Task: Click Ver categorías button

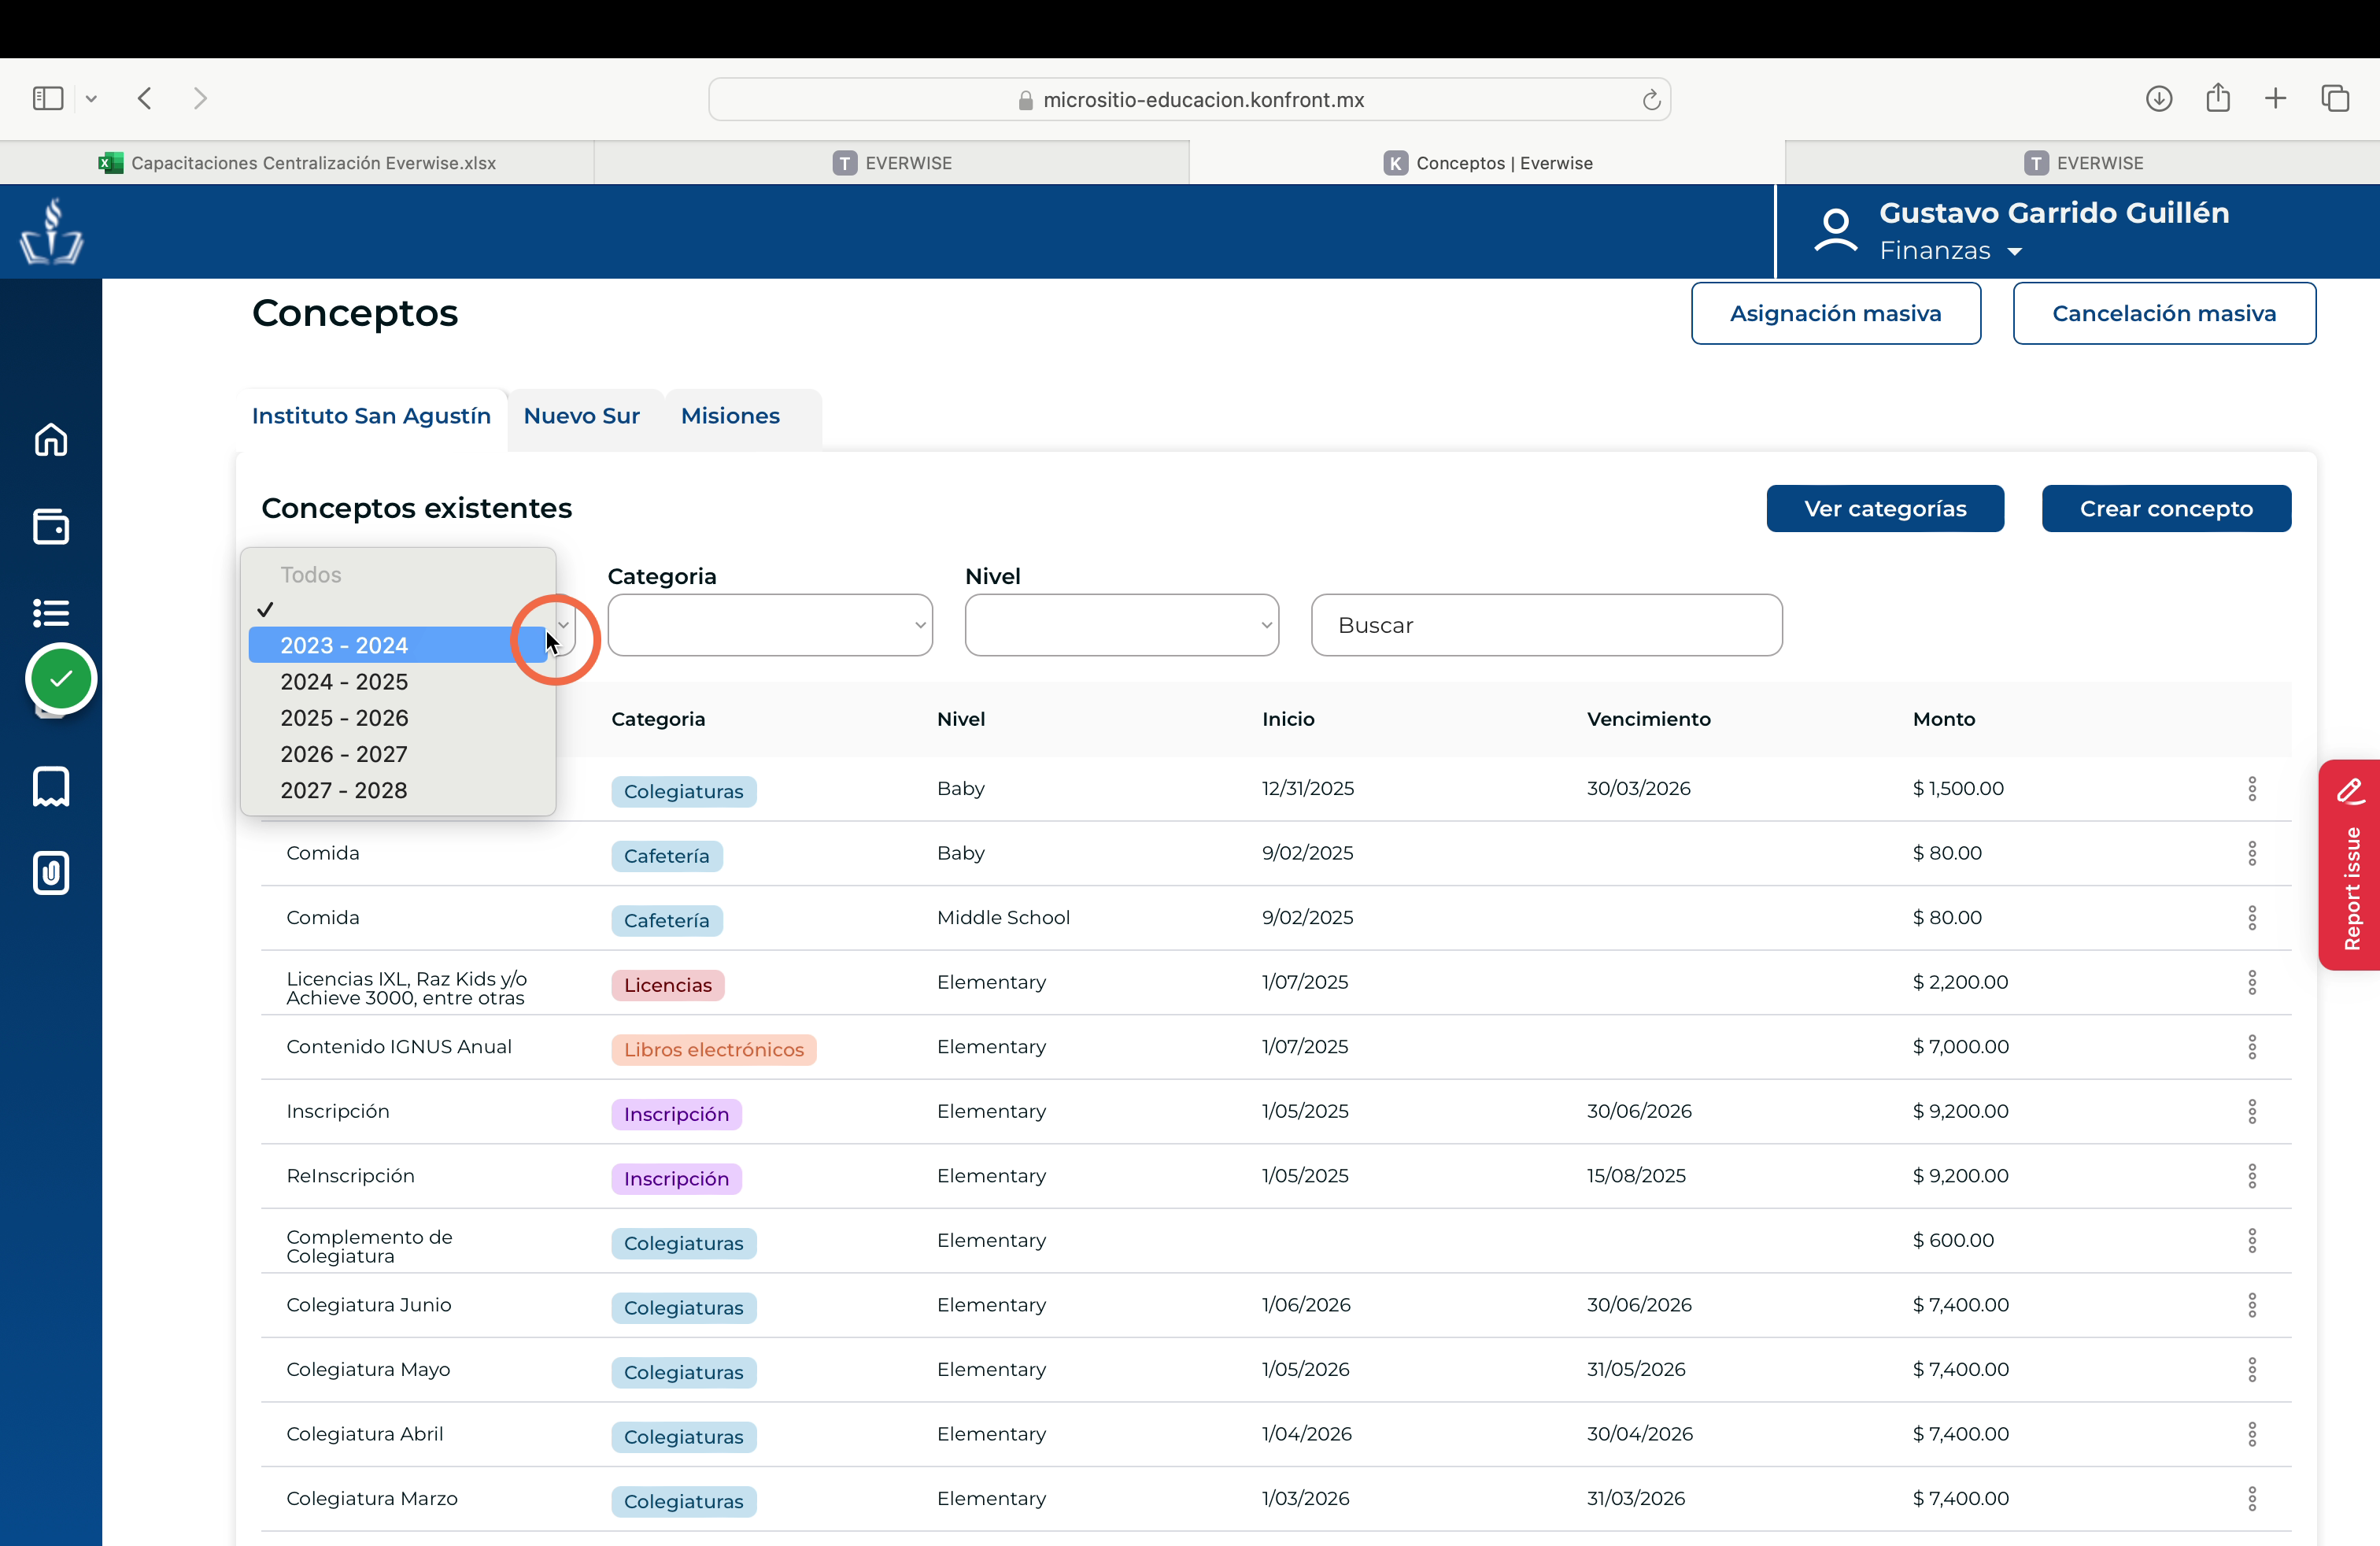Action: (1885, 508)
